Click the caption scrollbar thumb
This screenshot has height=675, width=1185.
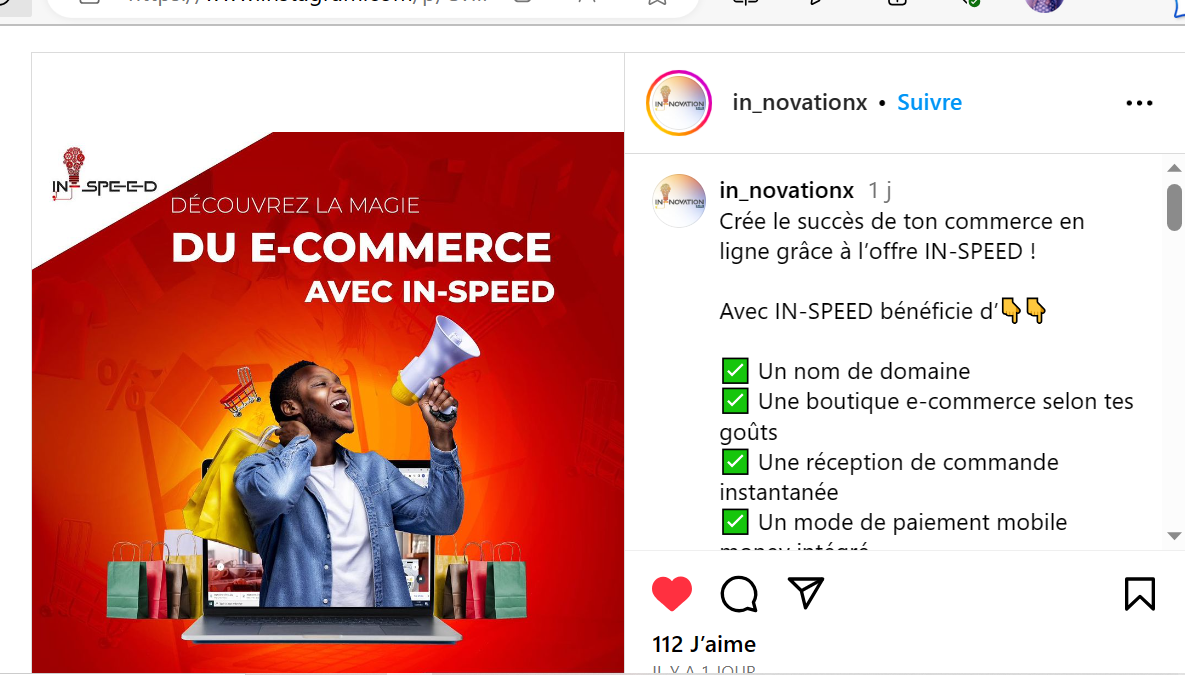(1174, 207)
